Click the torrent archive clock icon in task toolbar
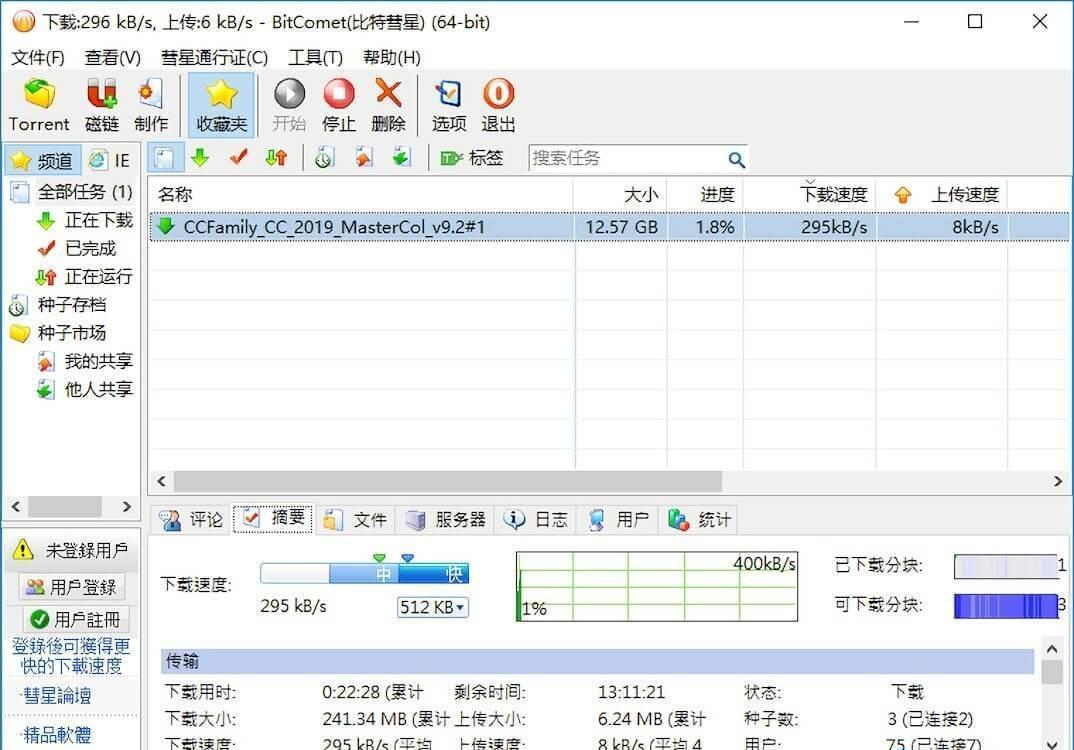 coord(324,158)
